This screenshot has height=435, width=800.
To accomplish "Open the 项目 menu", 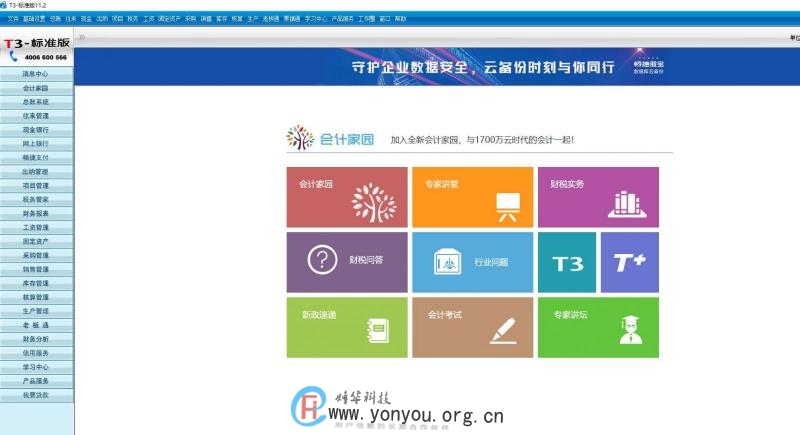I will 117,19.
